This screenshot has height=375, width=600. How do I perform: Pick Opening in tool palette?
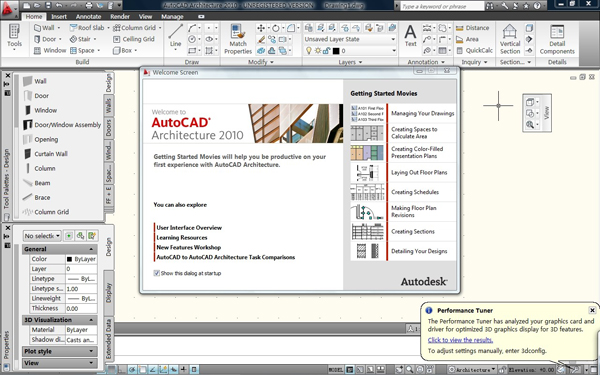click(41, 139)
